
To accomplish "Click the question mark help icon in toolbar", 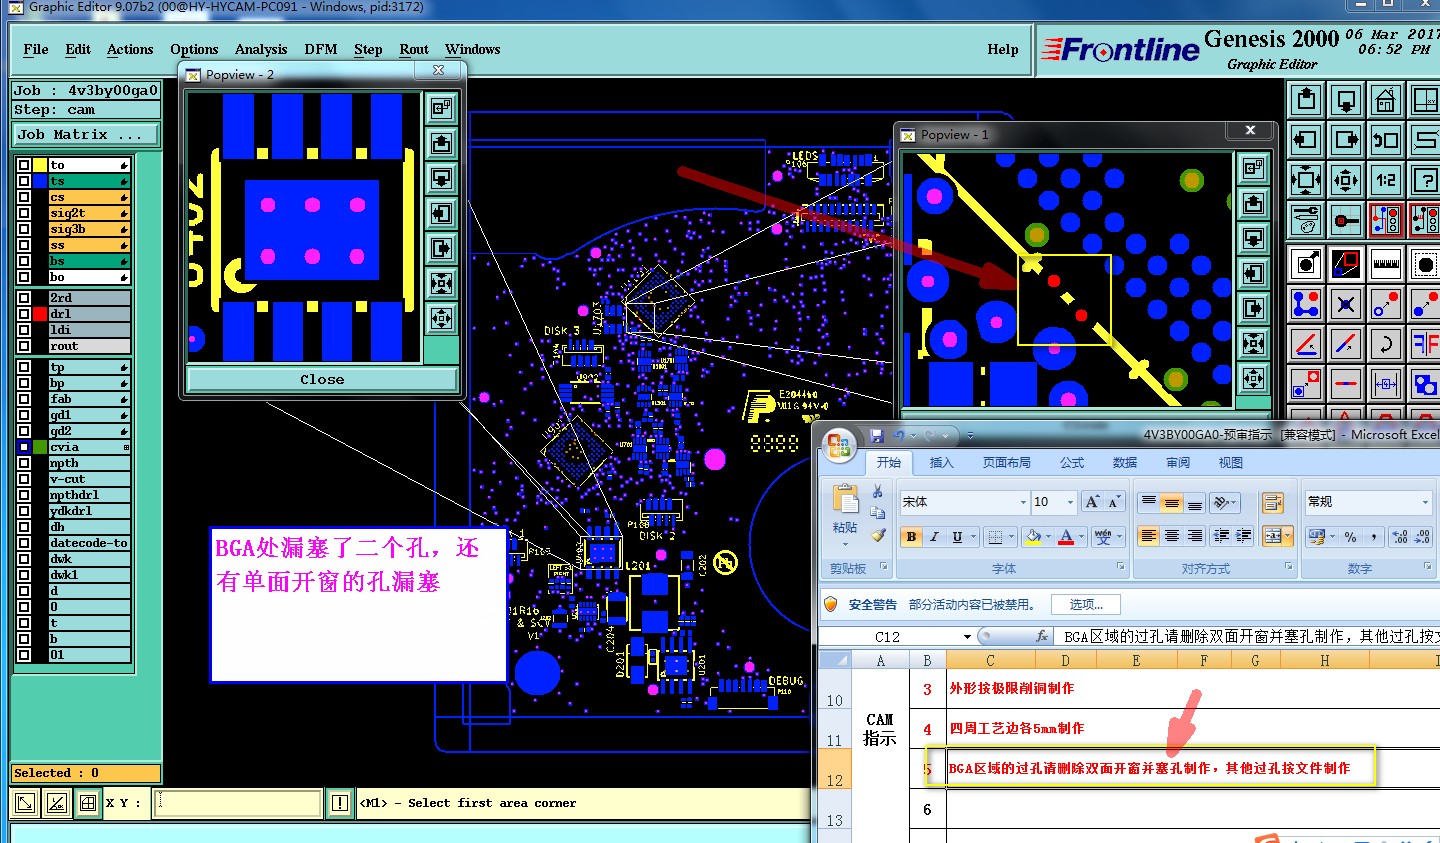I will (1425, 180).
